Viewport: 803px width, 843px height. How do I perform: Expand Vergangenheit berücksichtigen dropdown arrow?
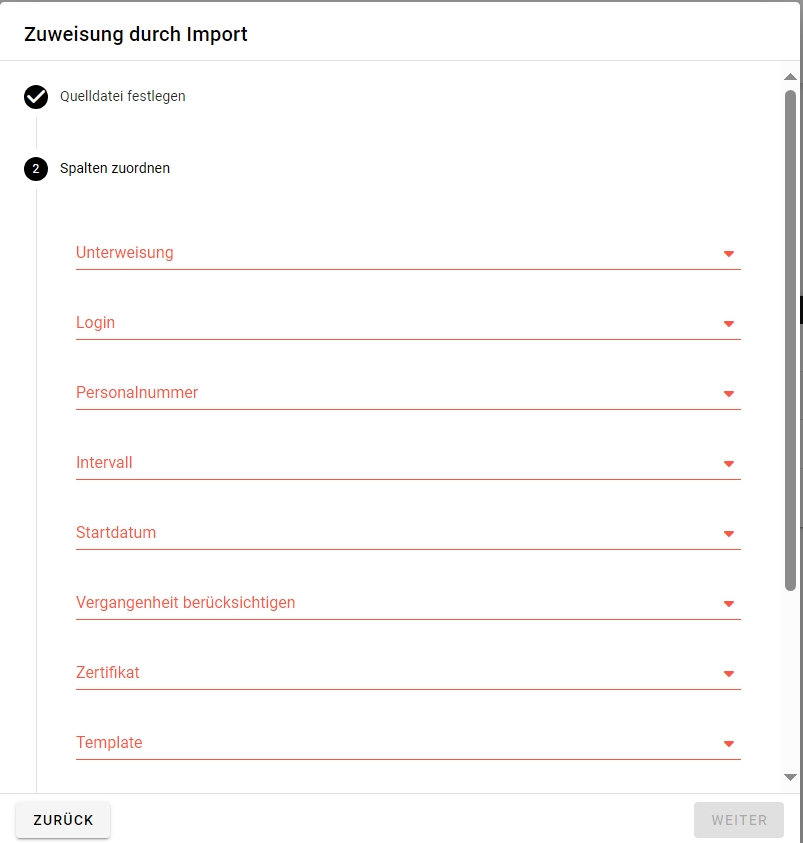click(728, 604)
